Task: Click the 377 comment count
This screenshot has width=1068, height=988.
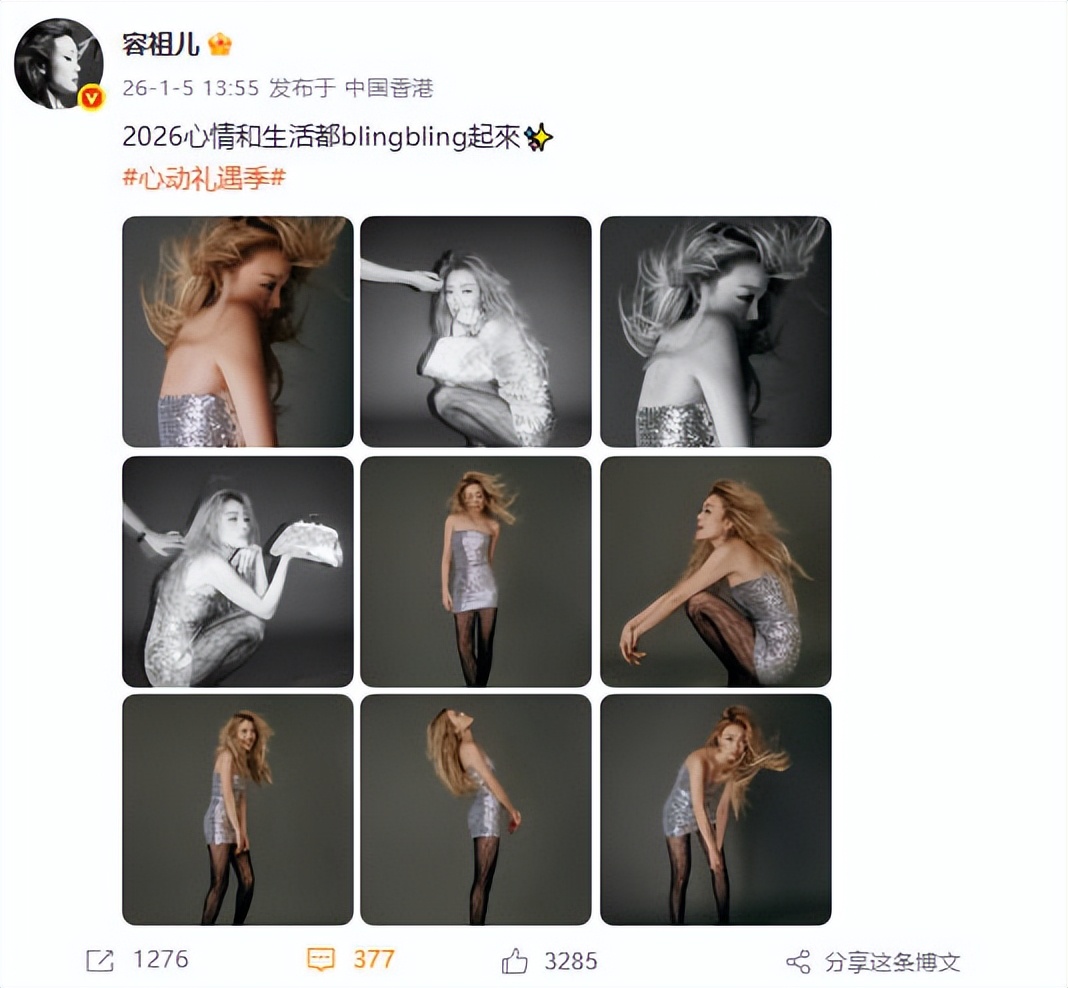Action: [x=374, y=959]
